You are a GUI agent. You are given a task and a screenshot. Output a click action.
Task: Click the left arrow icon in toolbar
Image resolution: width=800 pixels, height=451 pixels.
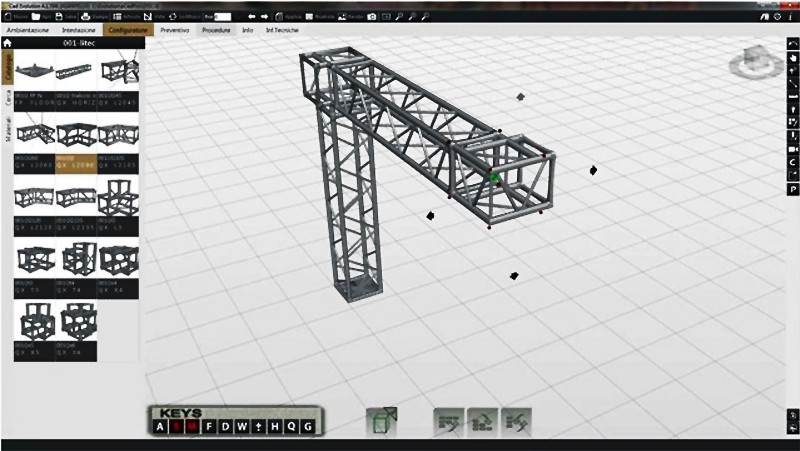point(252,17)
